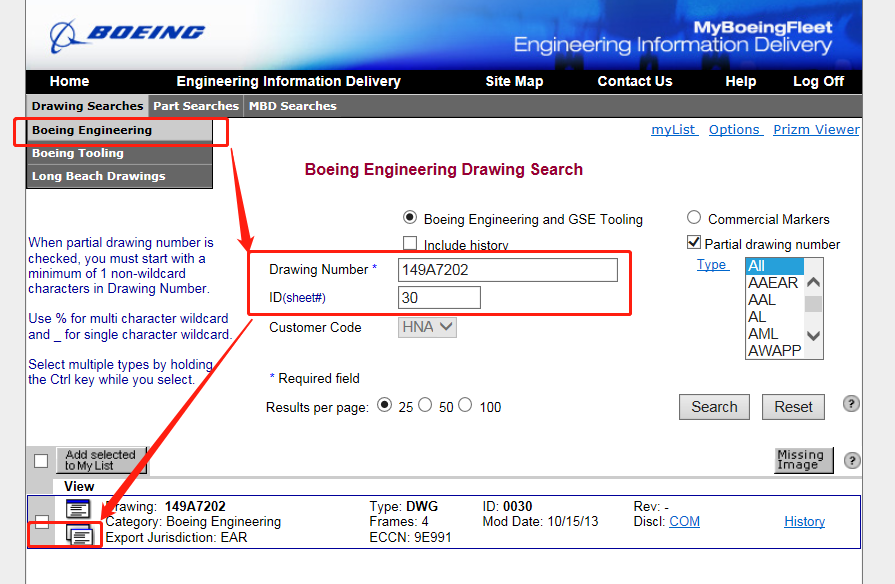The height and width of the screenshot is (584, 895).
Task: Click help icon next to Reset button
Action: click(x=851, y=404)
